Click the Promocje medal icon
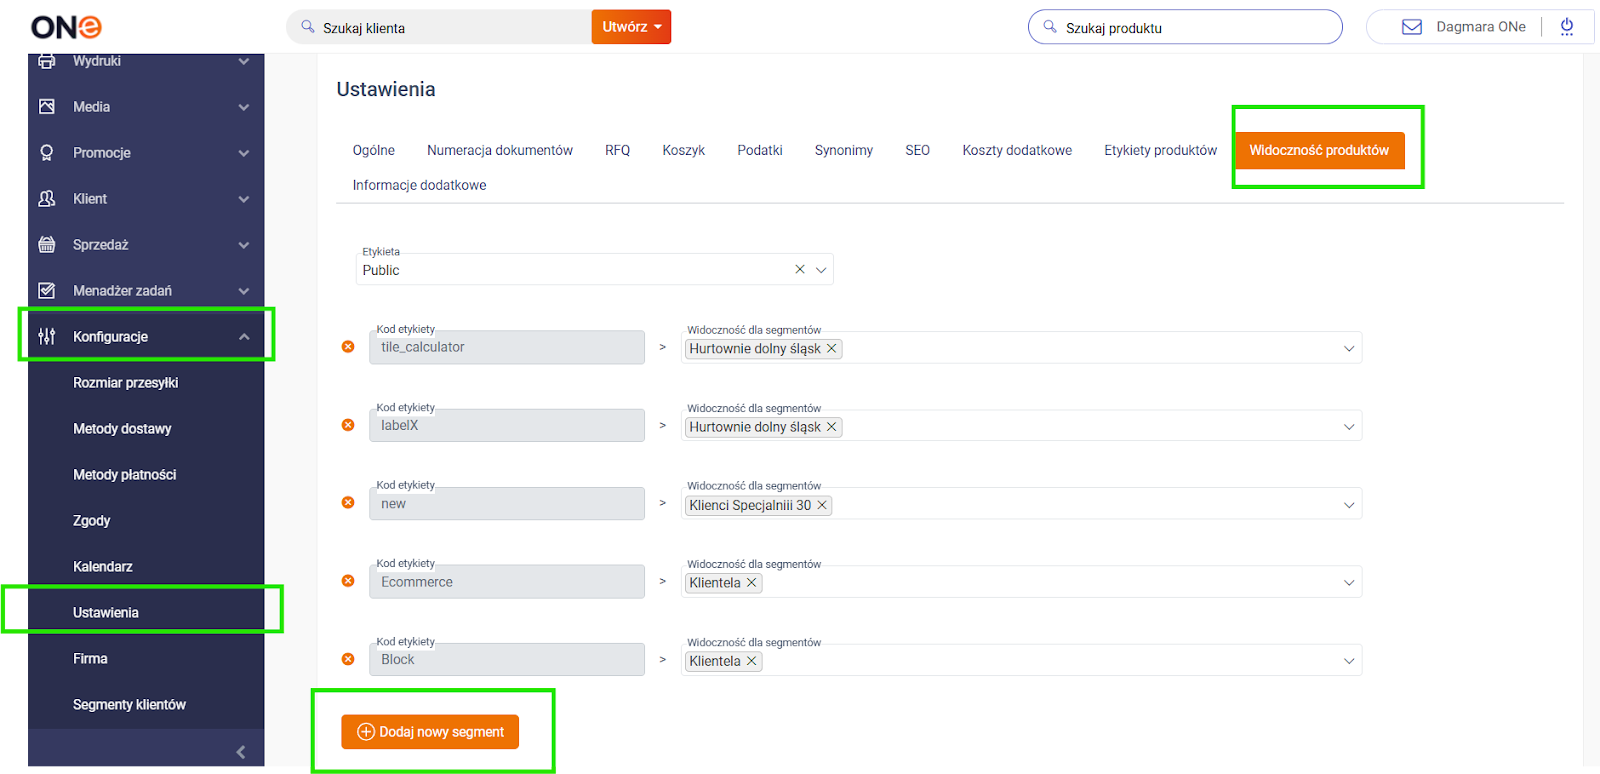Image resolution: width=1600 pixels, height=774 pixels. (46, 152)
